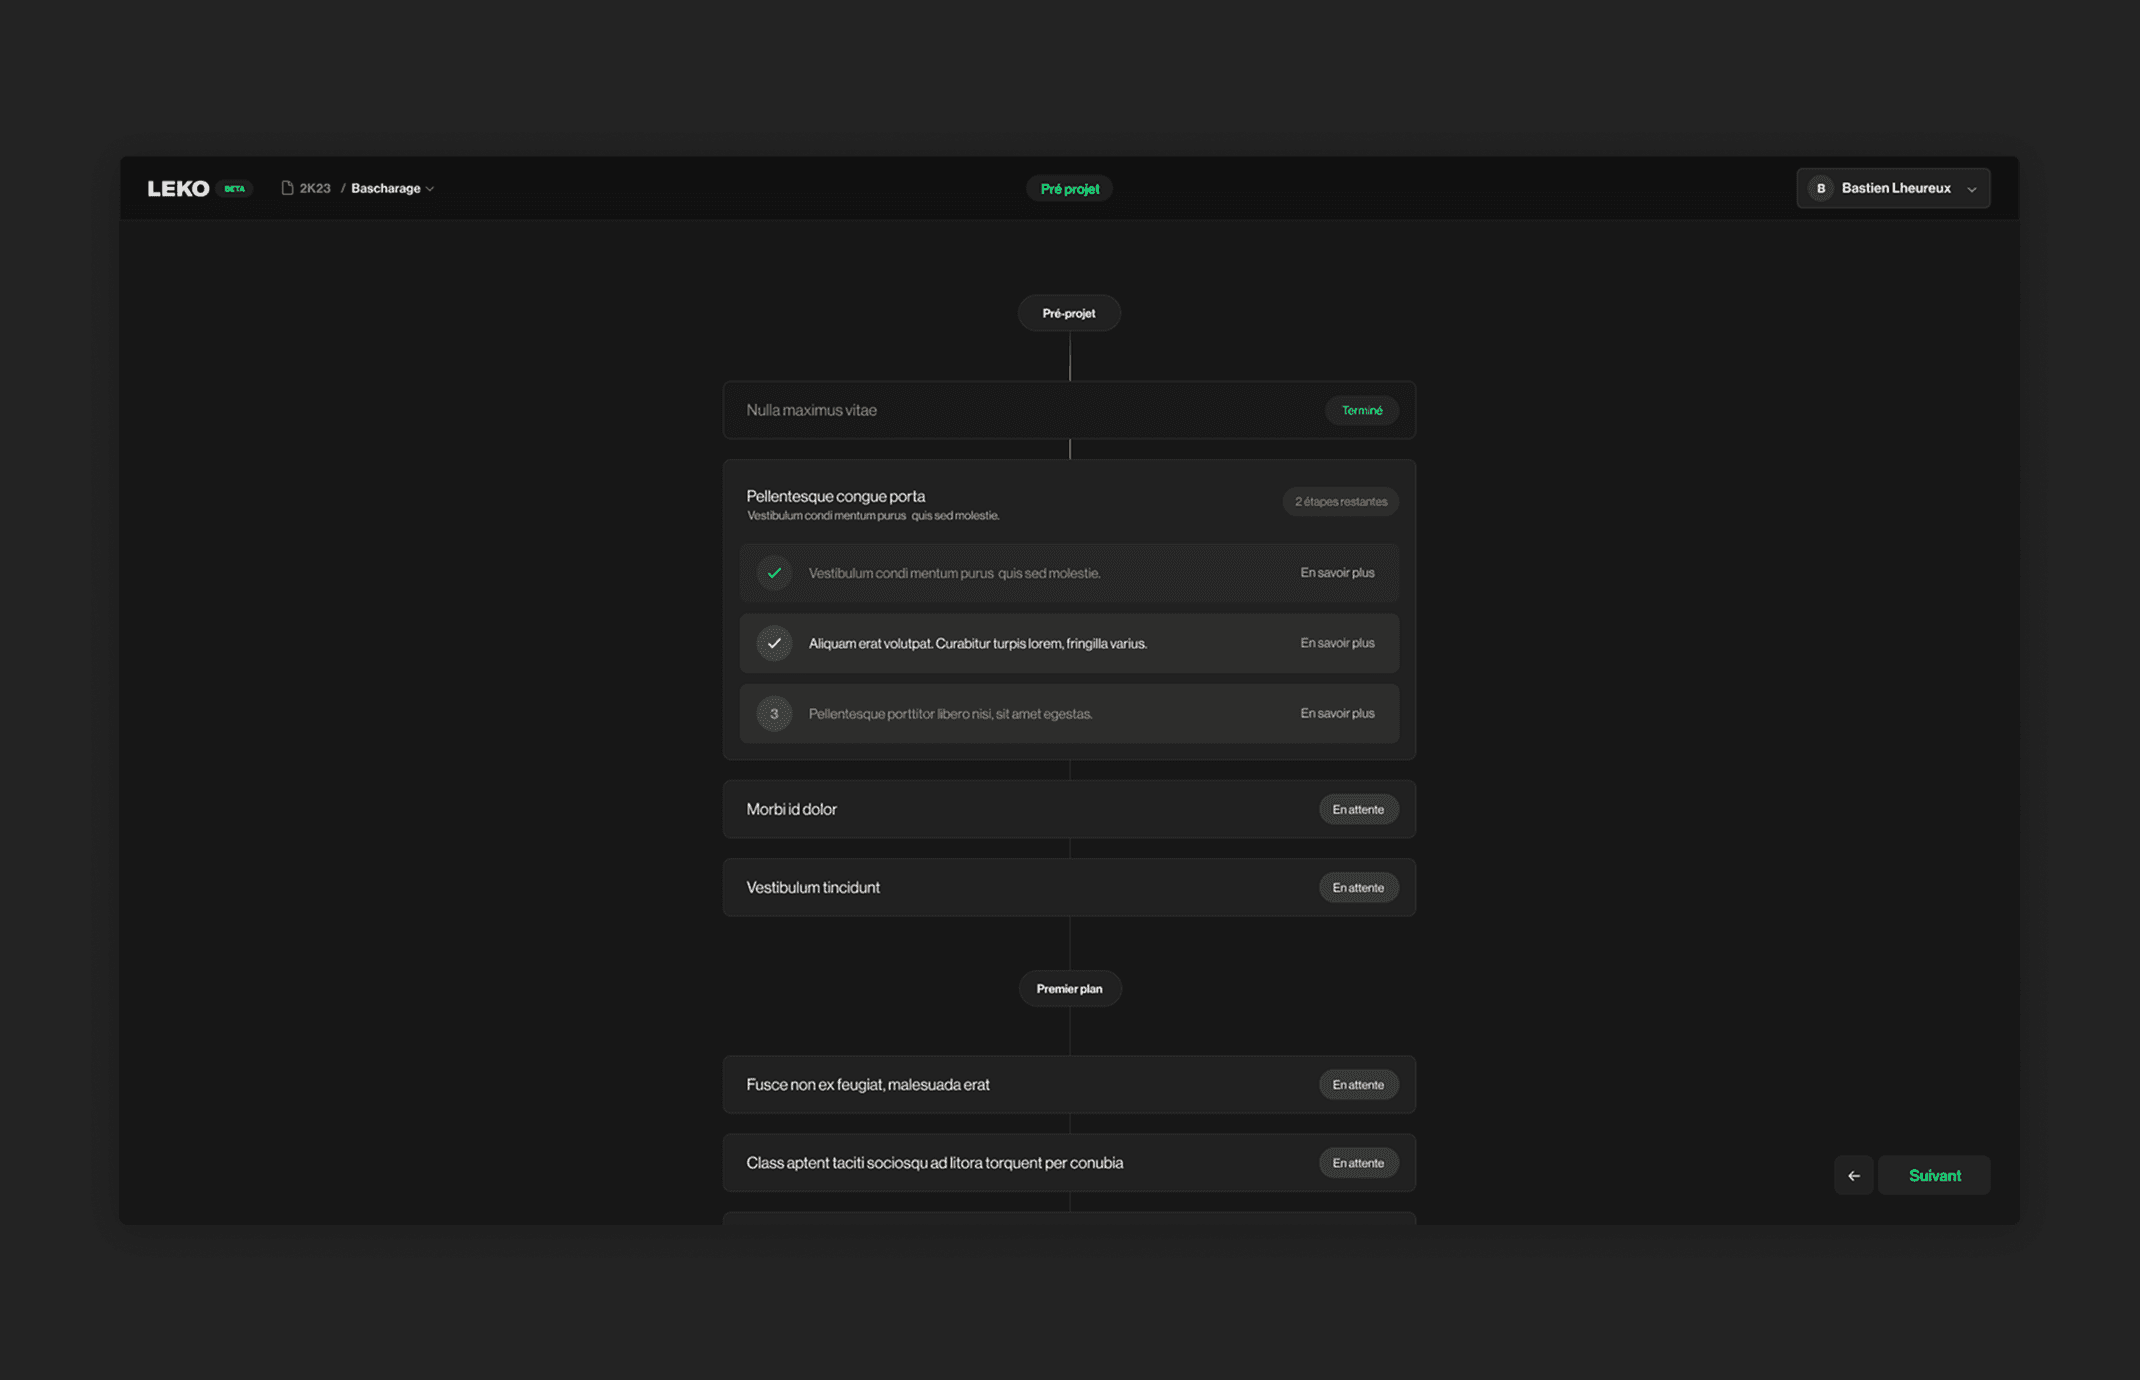Jump to the Premier plan milestone marker
The image size is (2140, 1380).
[1069, 988]
